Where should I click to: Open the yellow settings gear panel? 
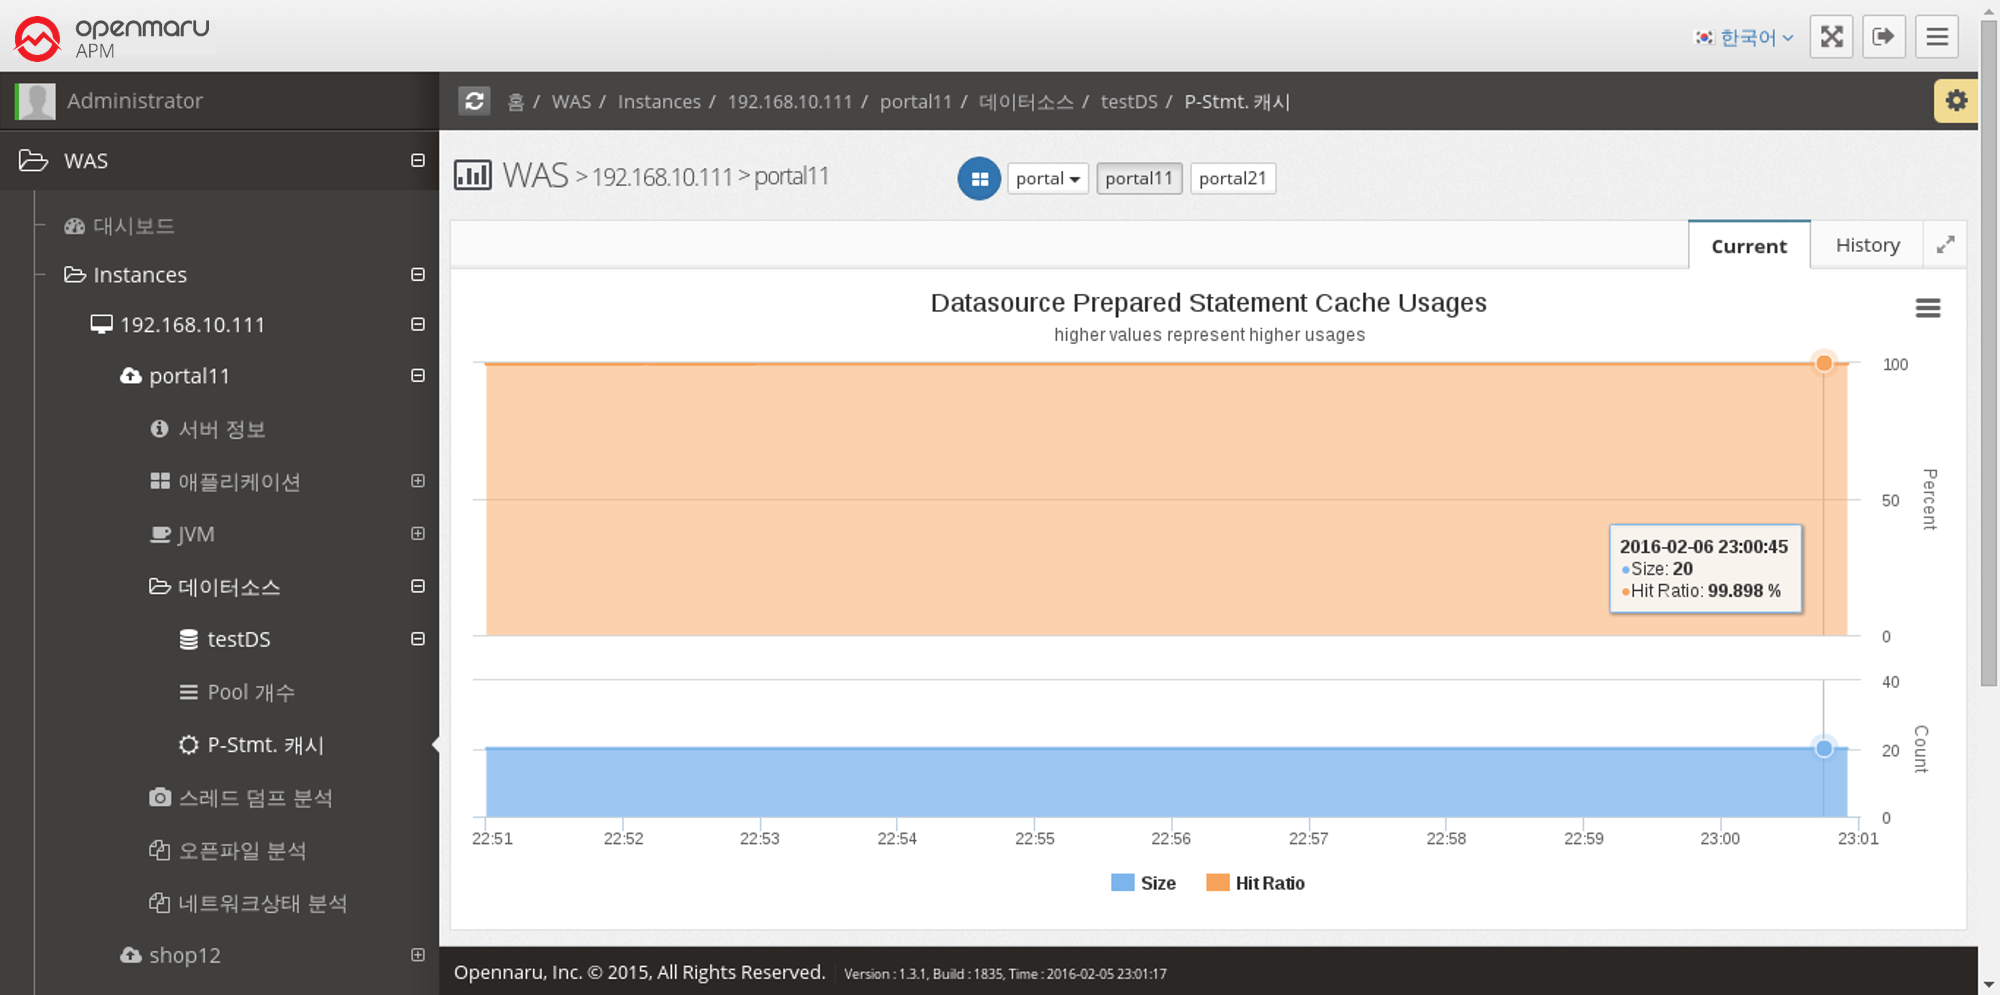(x=1955, y=101)
